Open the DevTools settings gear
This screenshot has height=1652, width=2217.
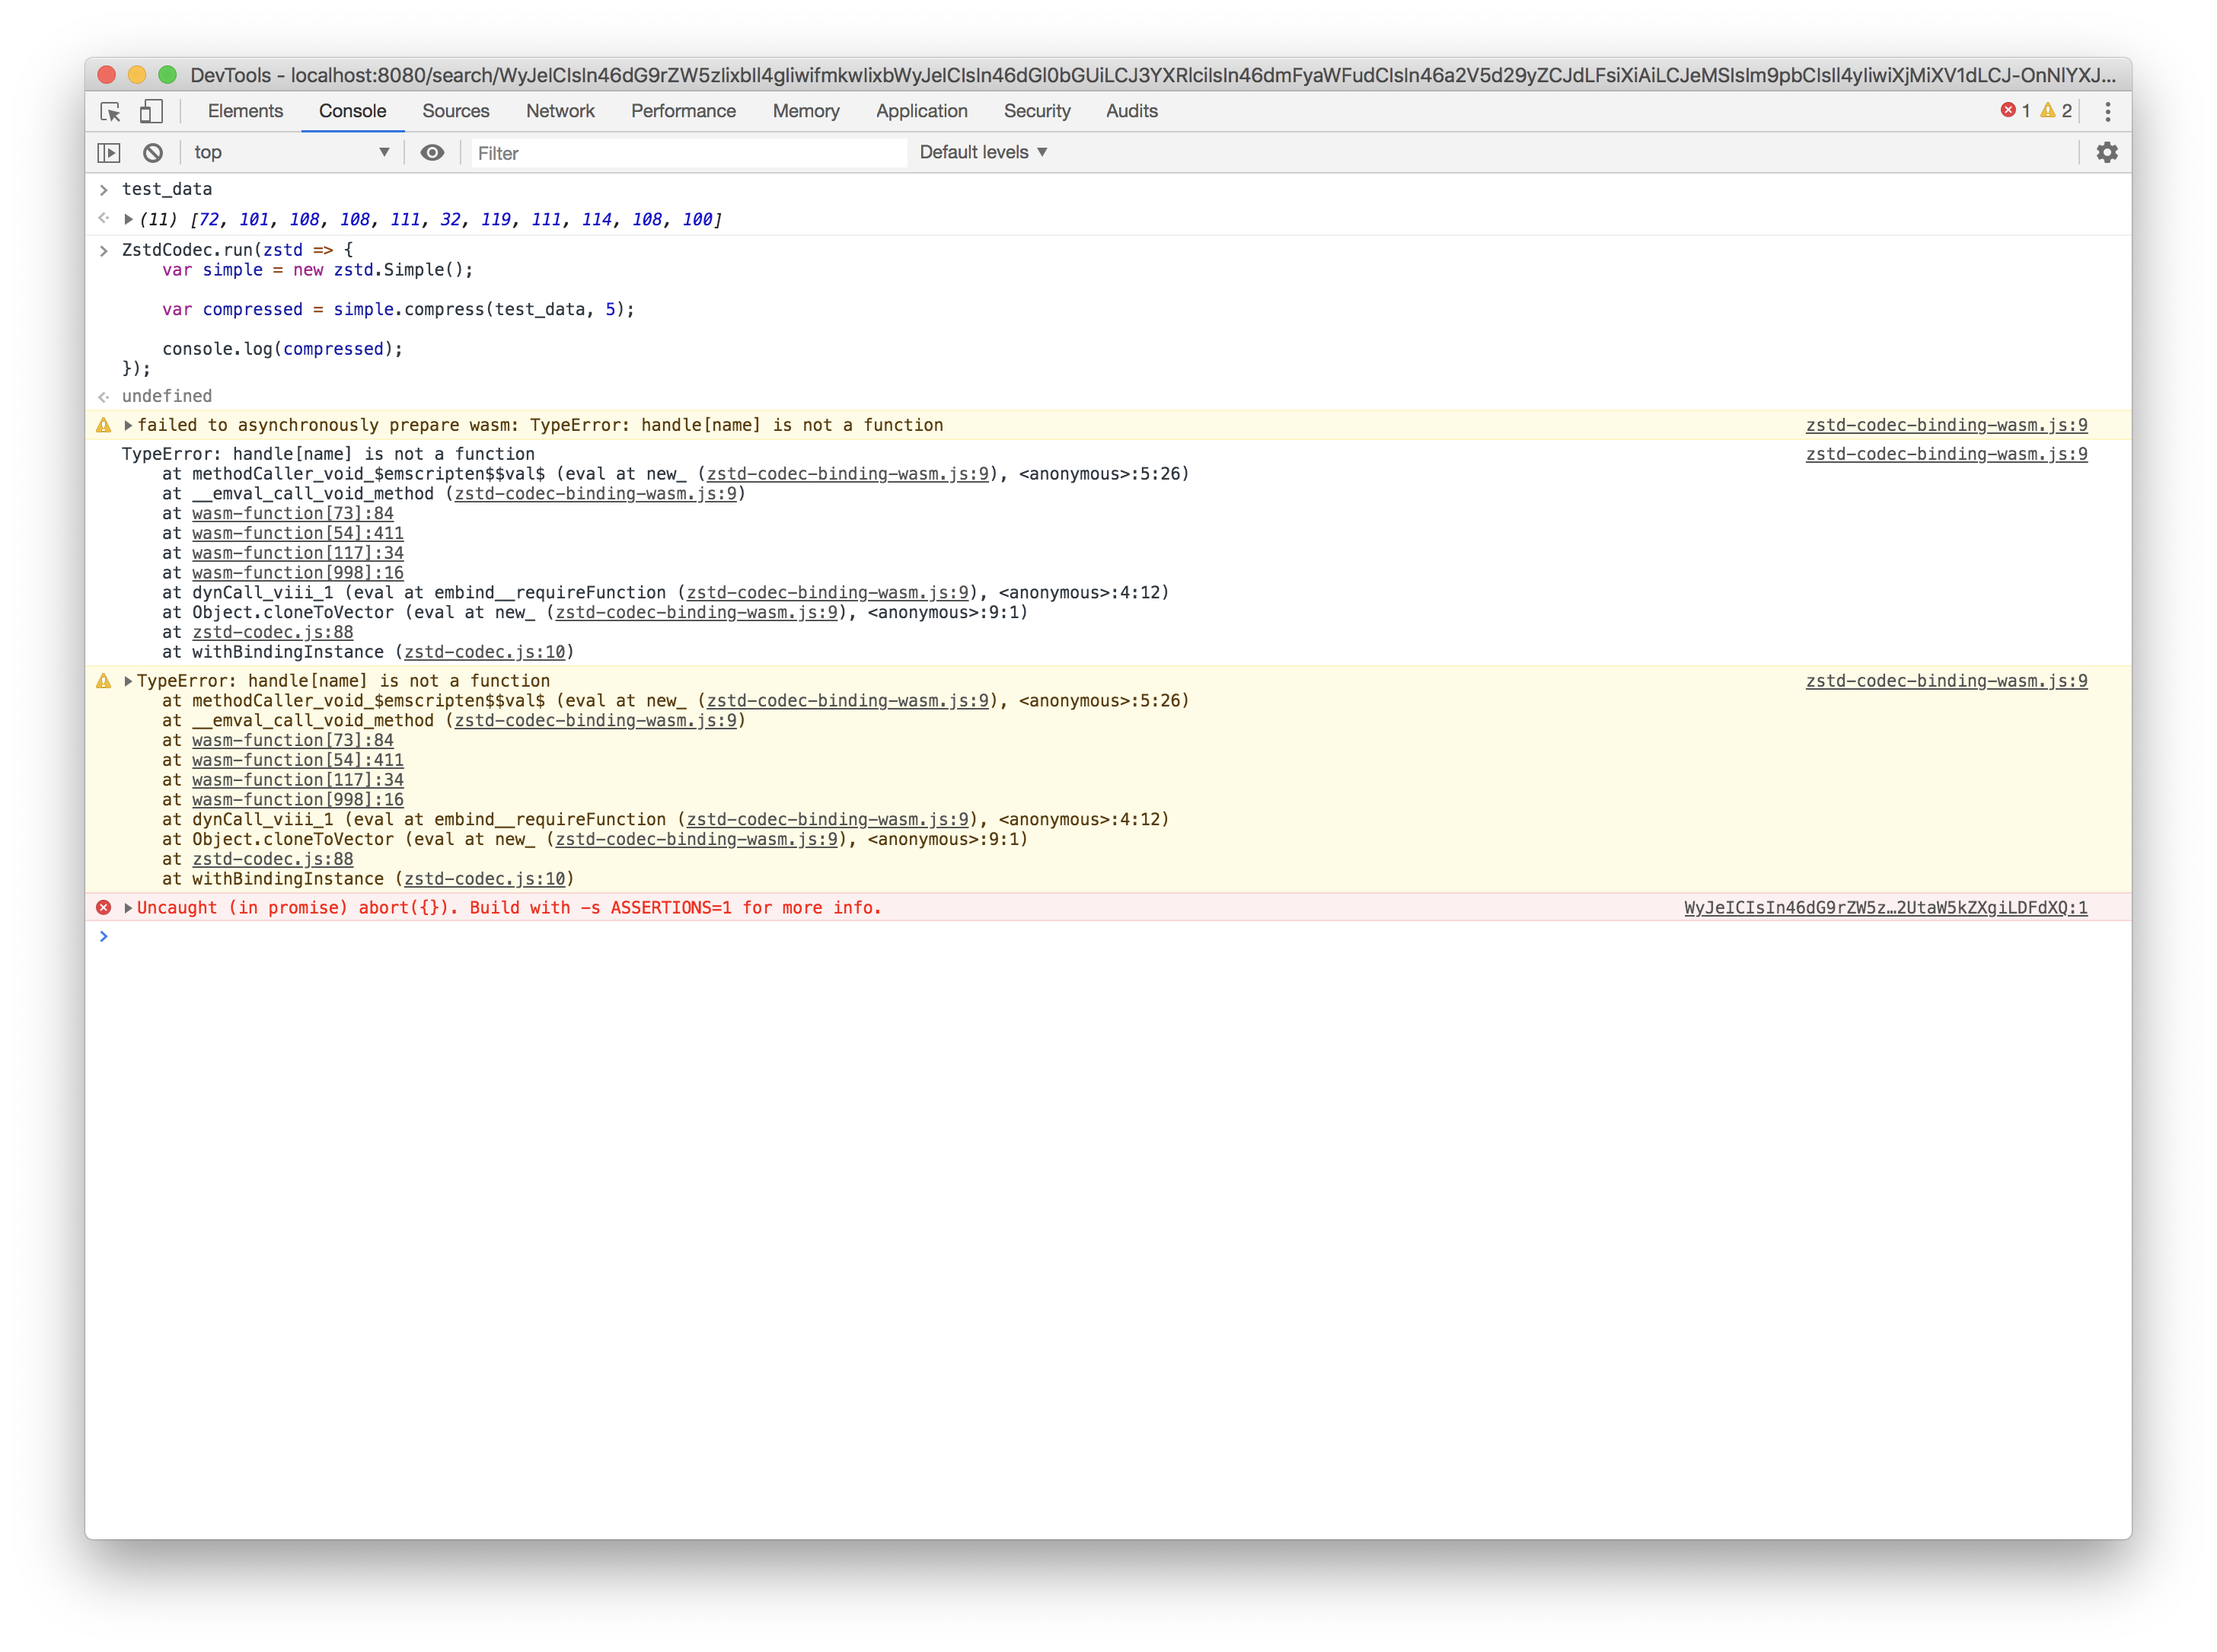pyautogui.click(x=2107, y=152)
